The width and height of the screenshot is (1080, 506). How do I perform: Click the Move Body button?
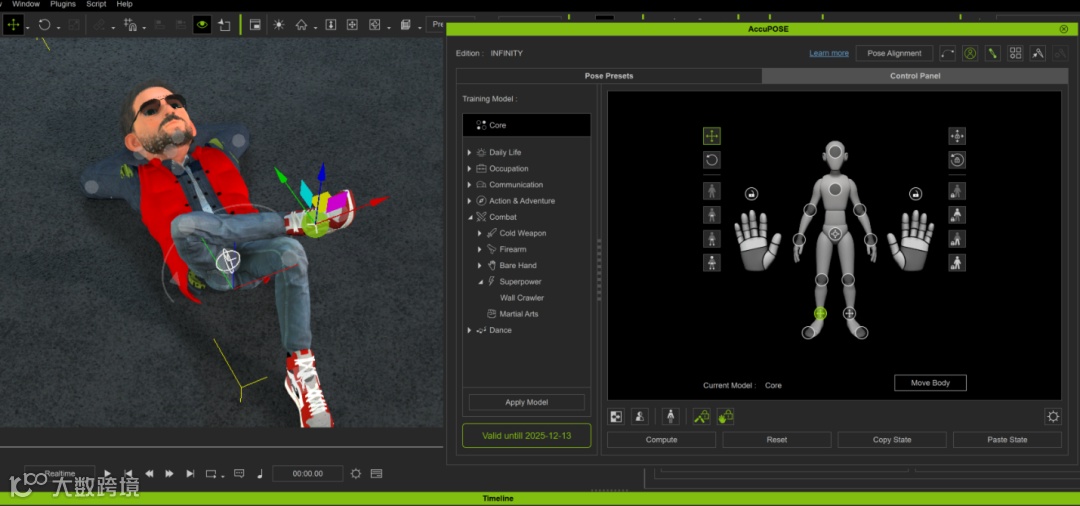click(930, 383)
